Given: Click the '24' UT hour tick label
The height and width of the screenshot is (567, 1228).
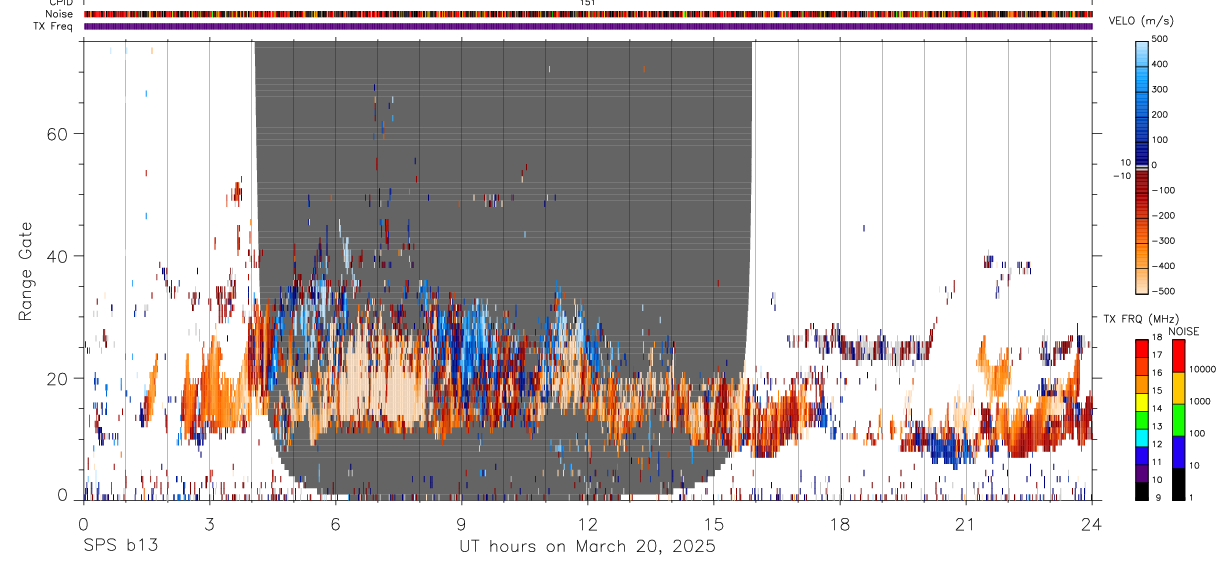Looking at the screenshot, I should [1091, 524].
